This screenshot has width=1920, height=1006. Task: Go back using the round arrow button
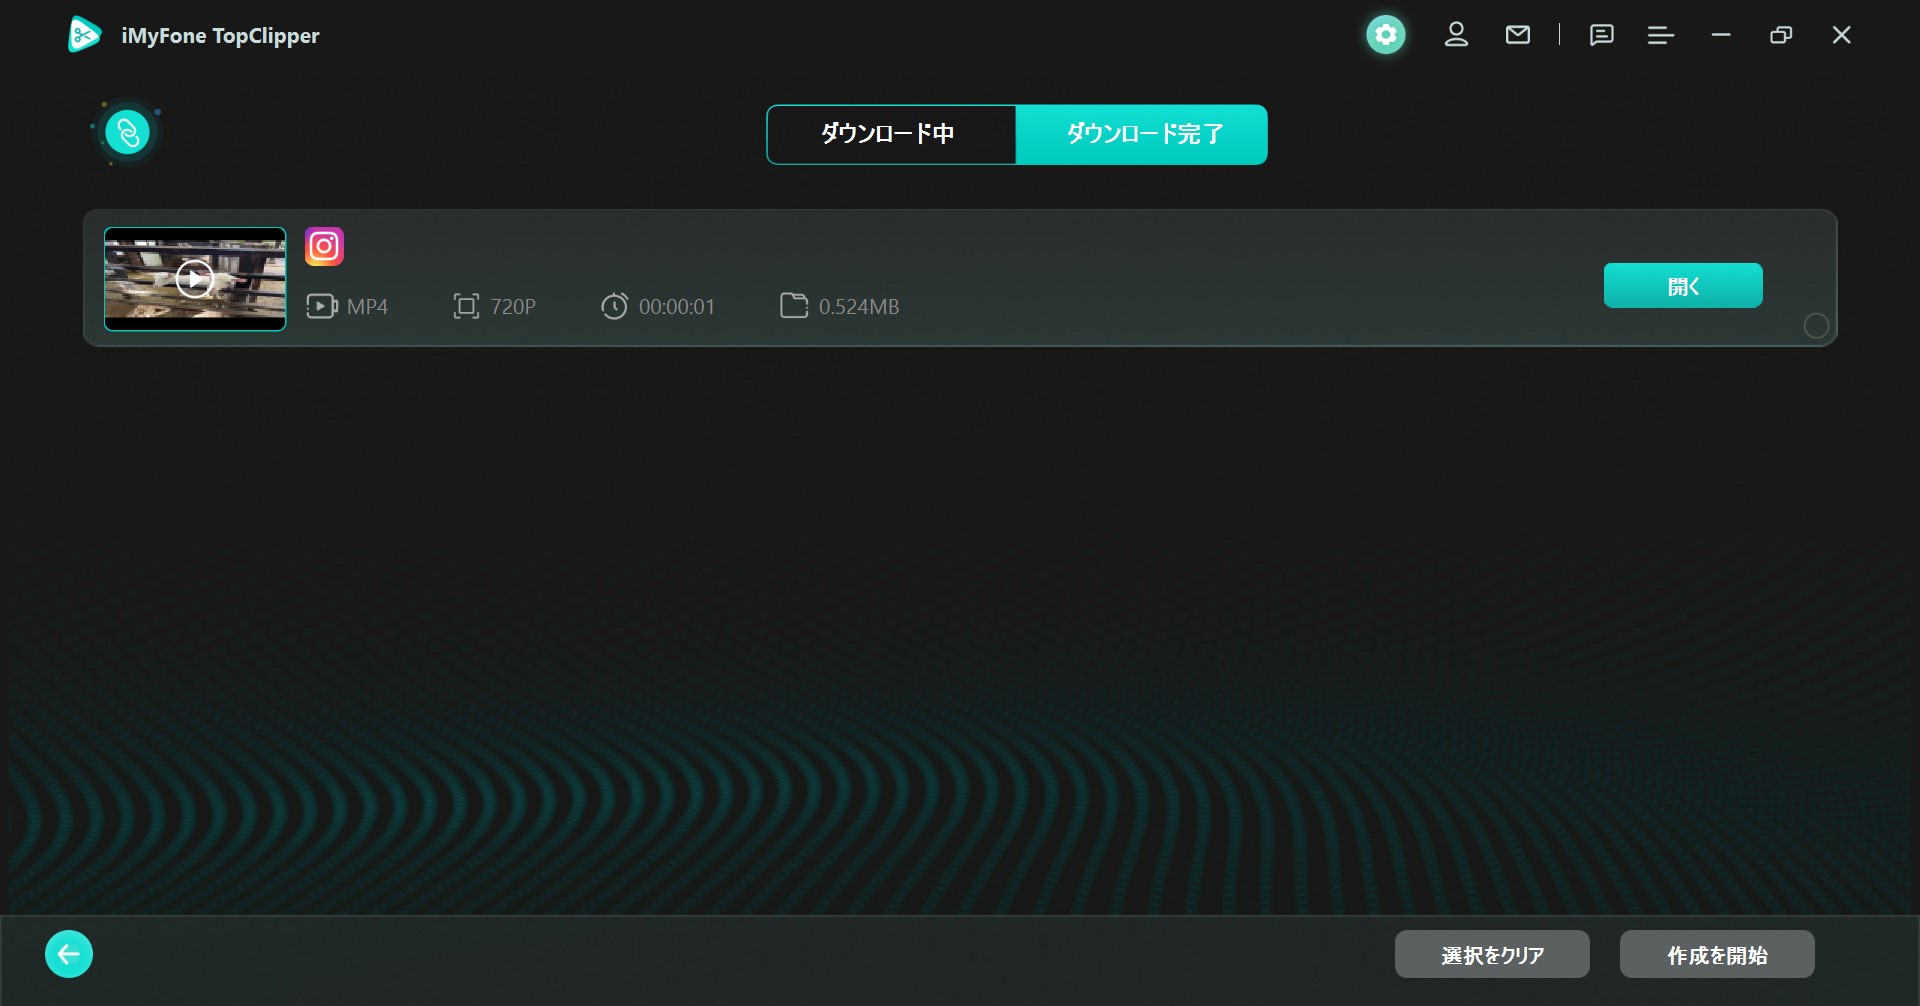[69, 954]
